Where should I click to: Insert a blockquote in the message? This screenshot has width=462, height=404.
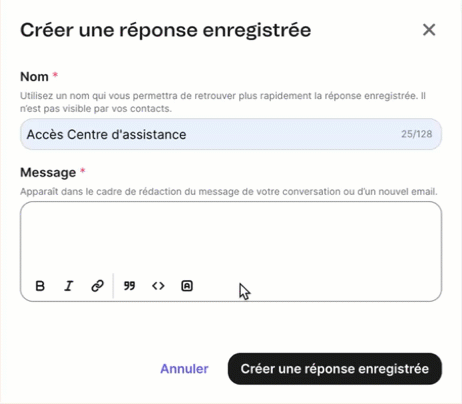click(x=129, y=286)
